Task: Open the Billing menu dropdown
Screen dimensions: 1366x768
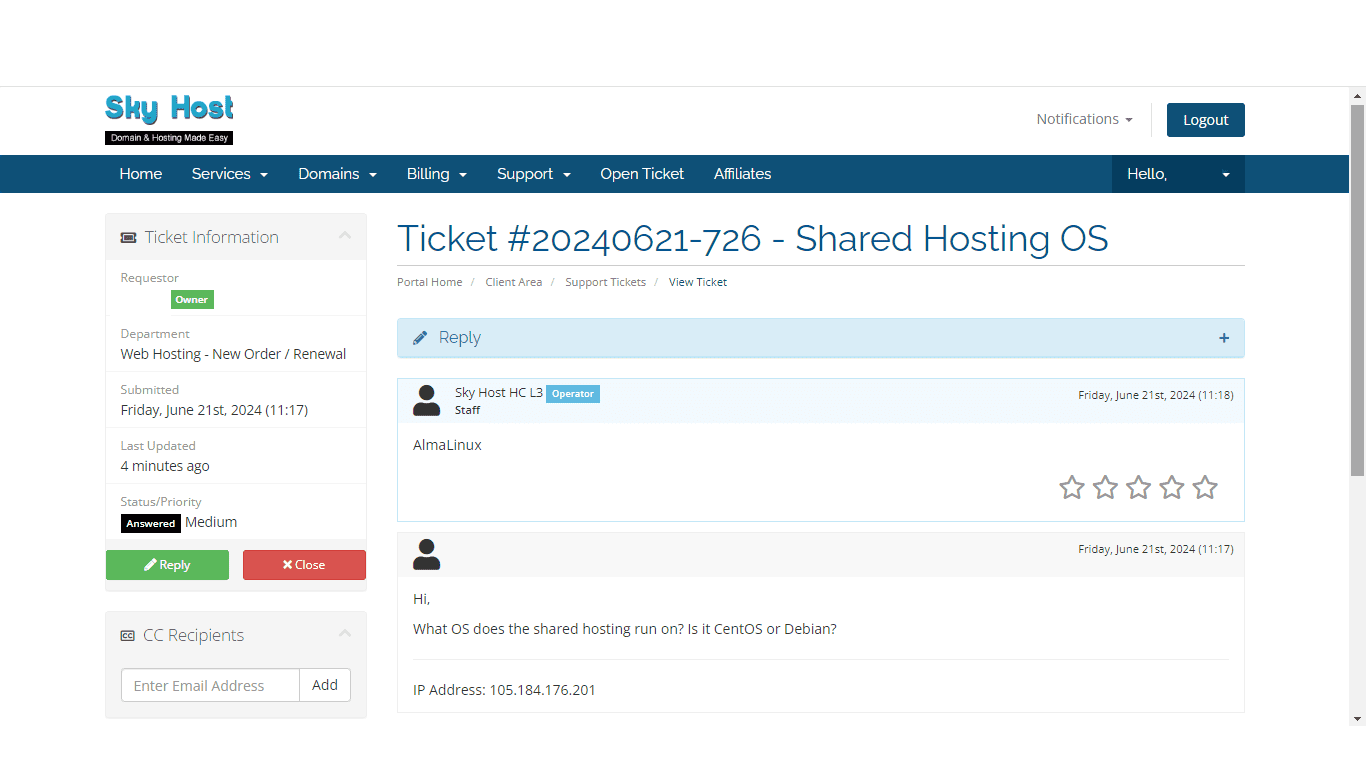Action: 437,174
